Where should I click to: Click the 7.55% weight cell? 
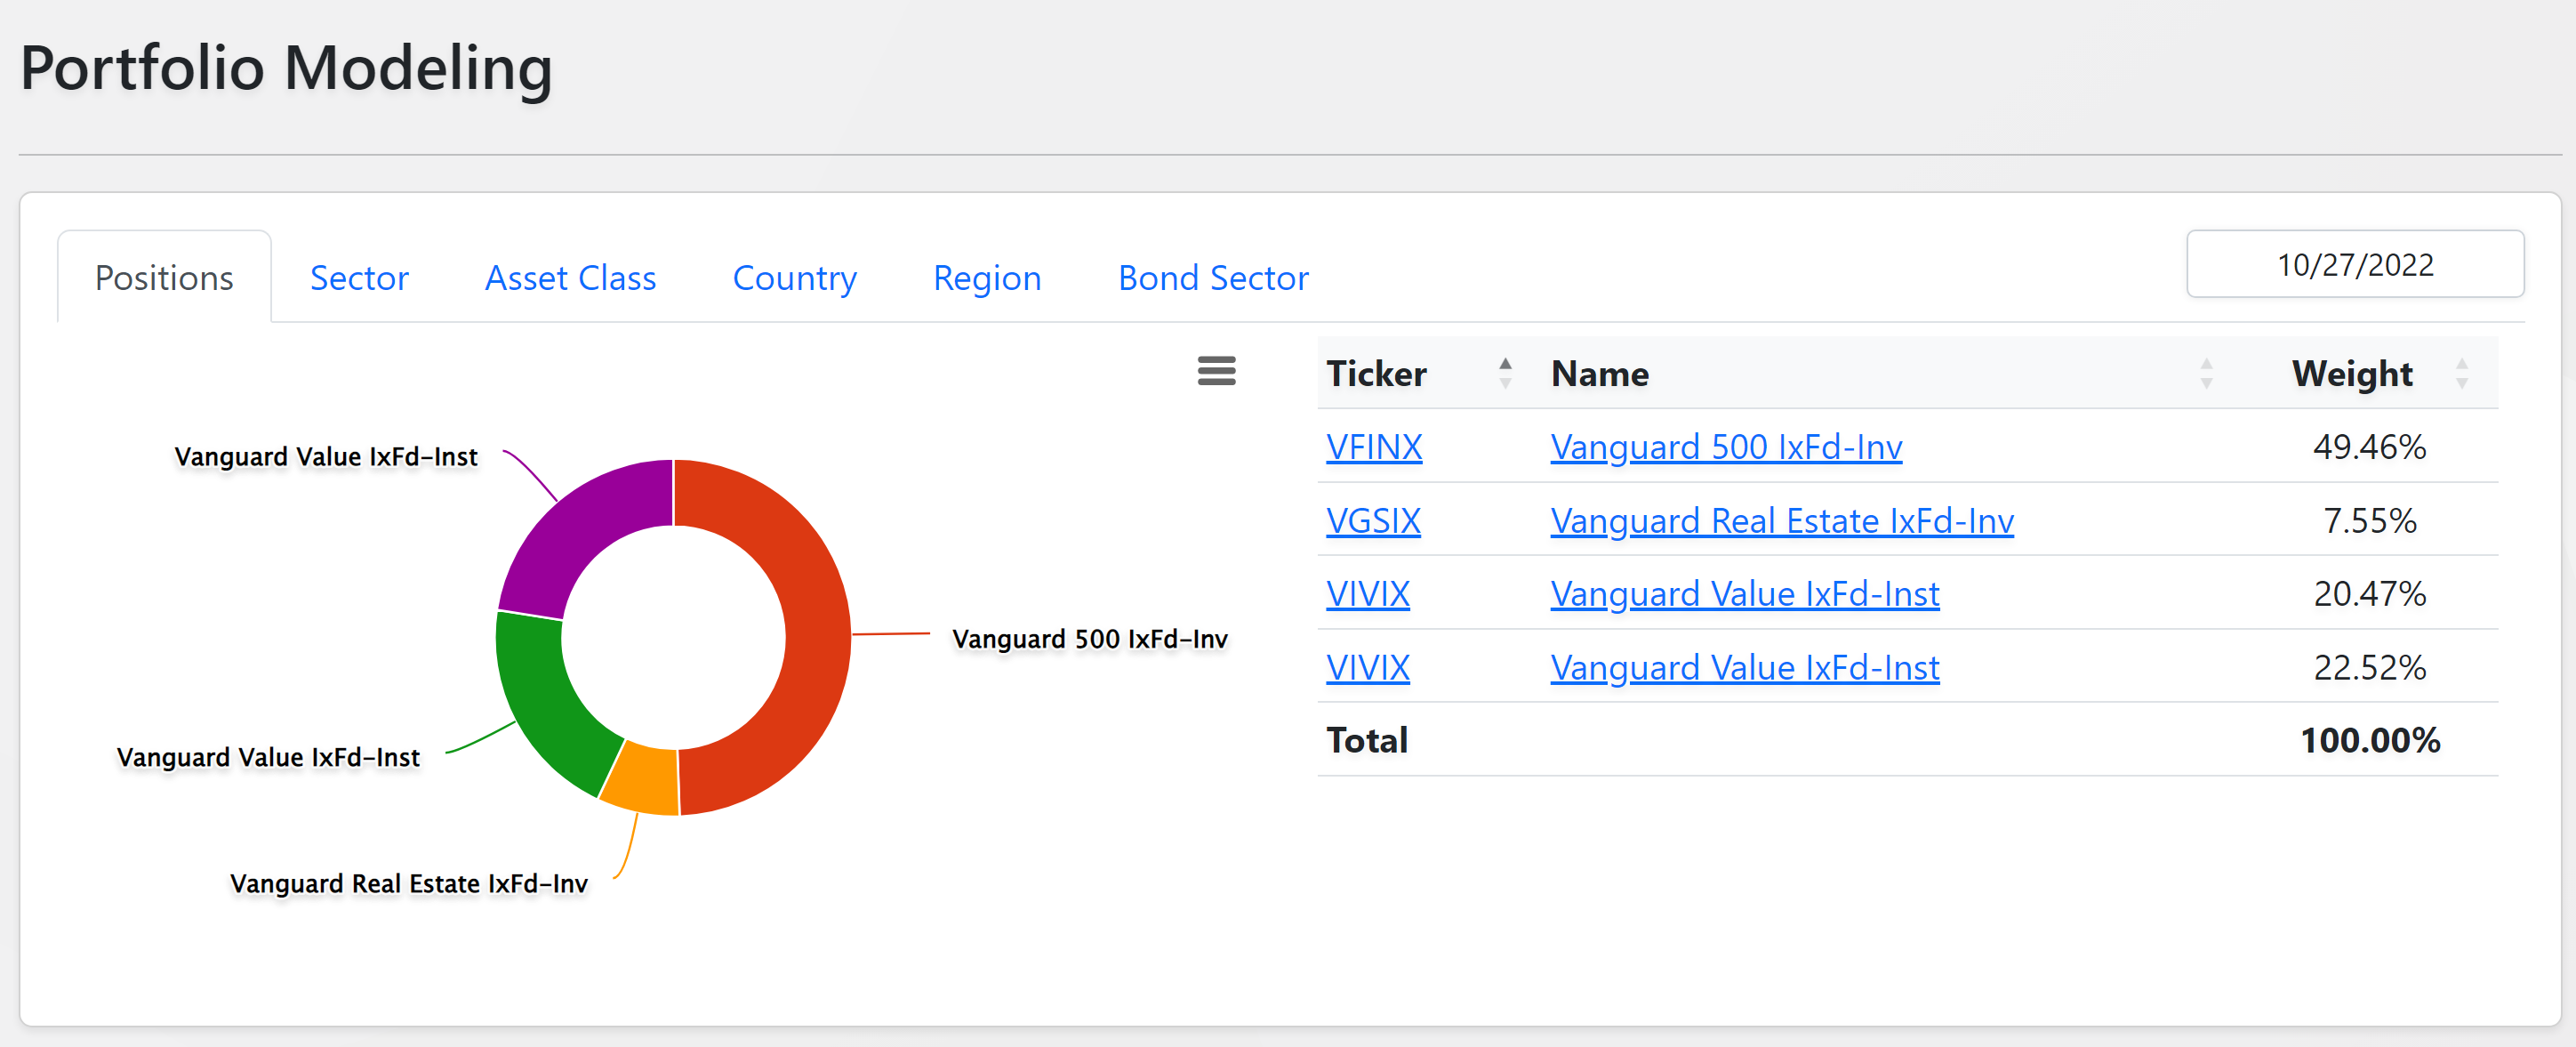2369,521
